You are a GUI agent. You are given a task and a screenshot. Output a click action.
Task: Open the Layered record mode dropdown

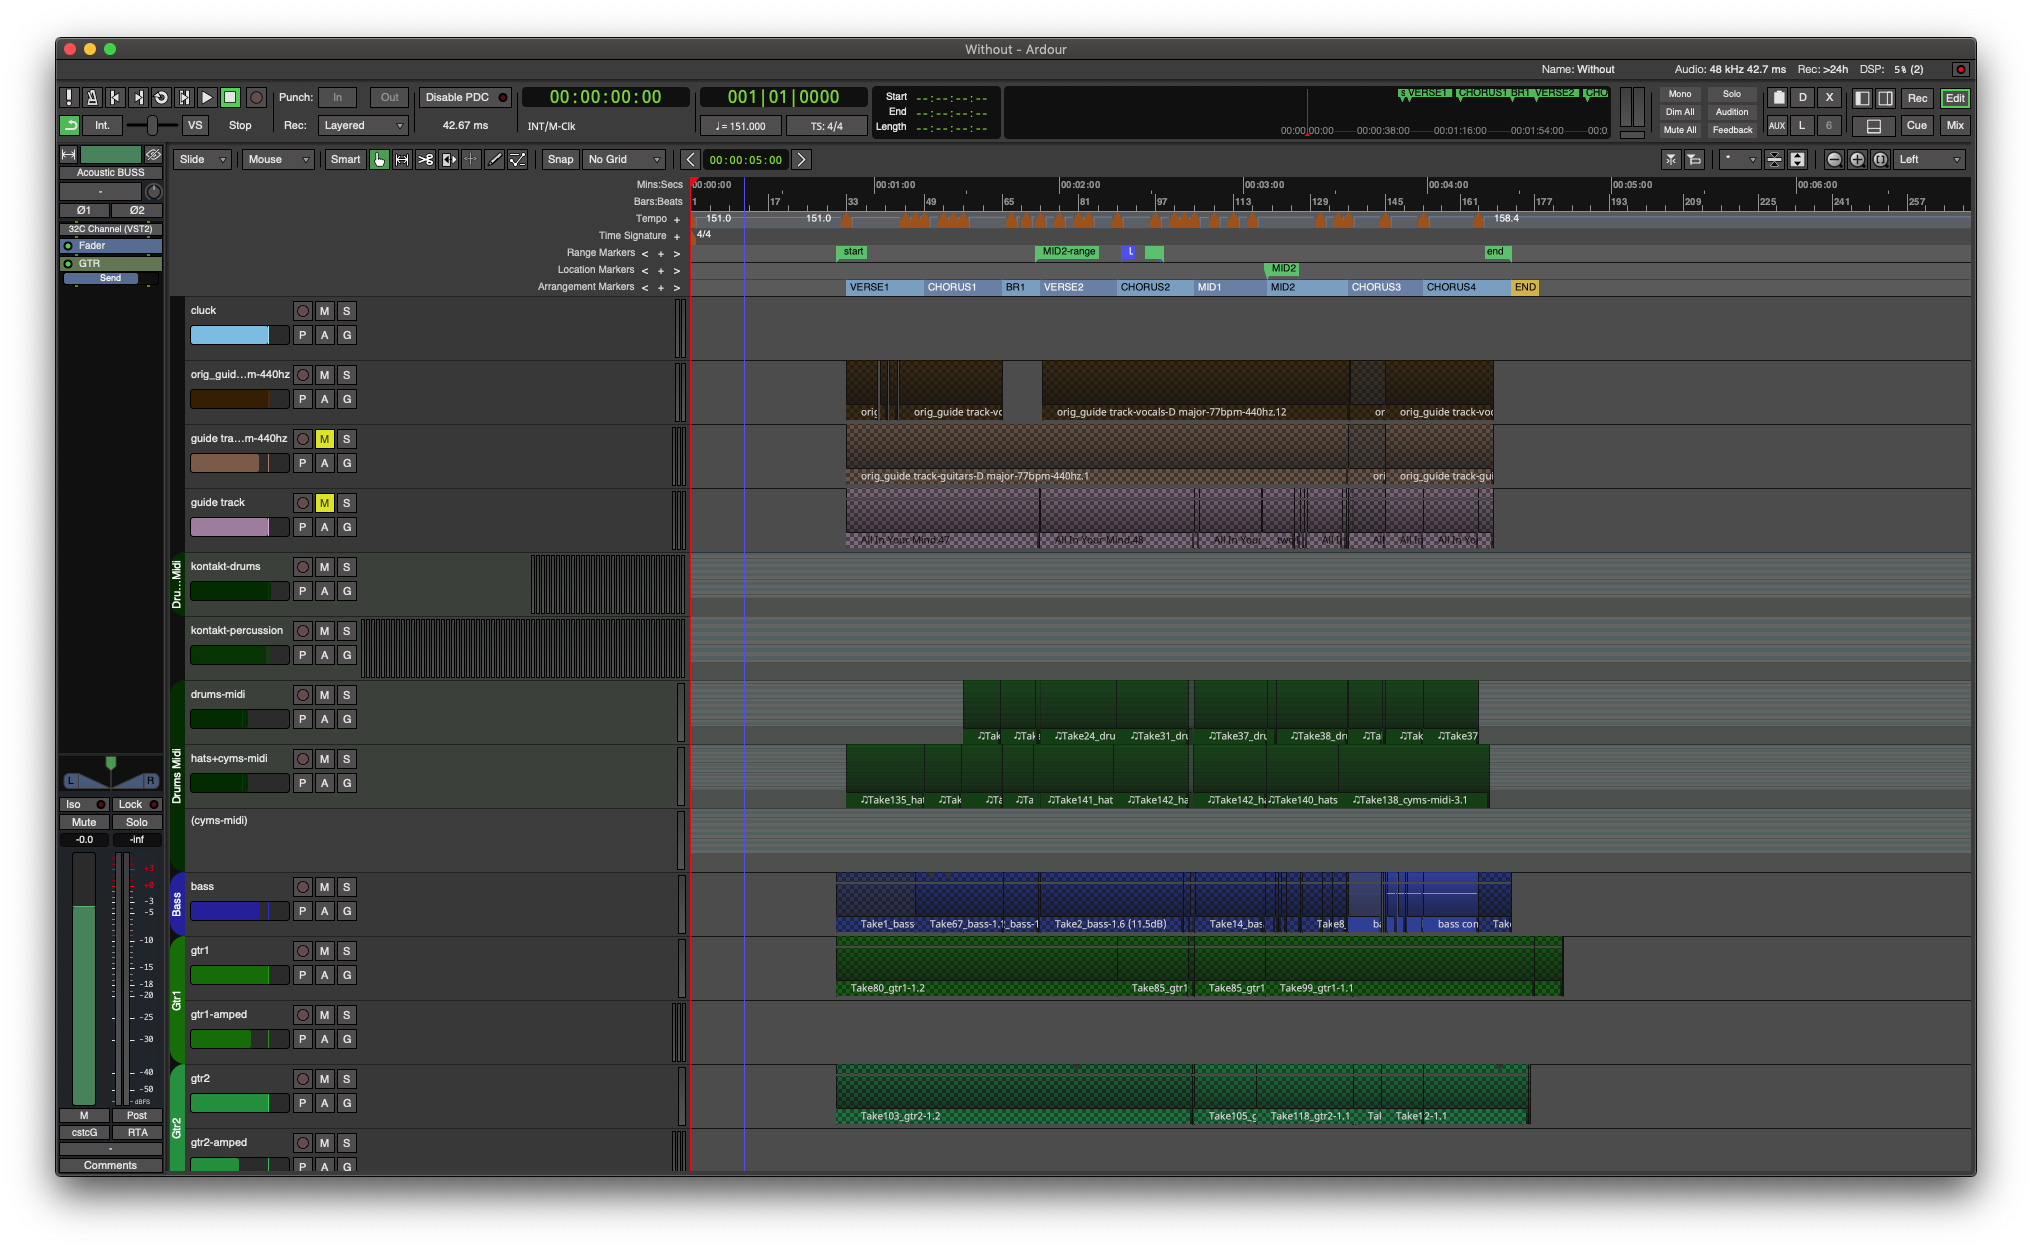point(363,125)
